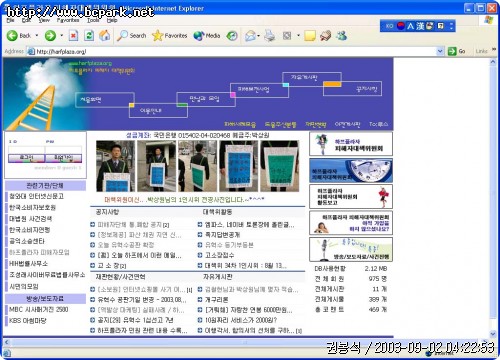Open the 고소장접수 list item

pos(219,255)
